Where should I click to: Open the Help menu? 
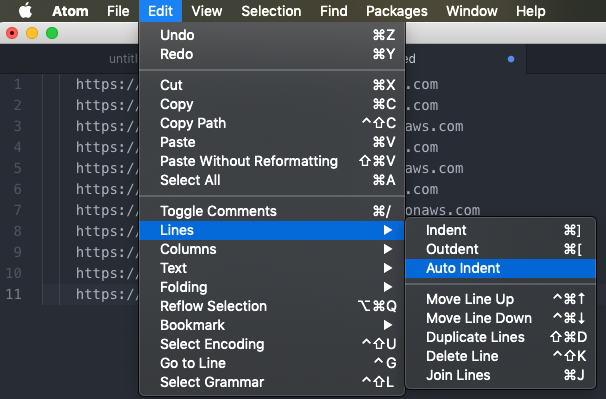(531, 11)
